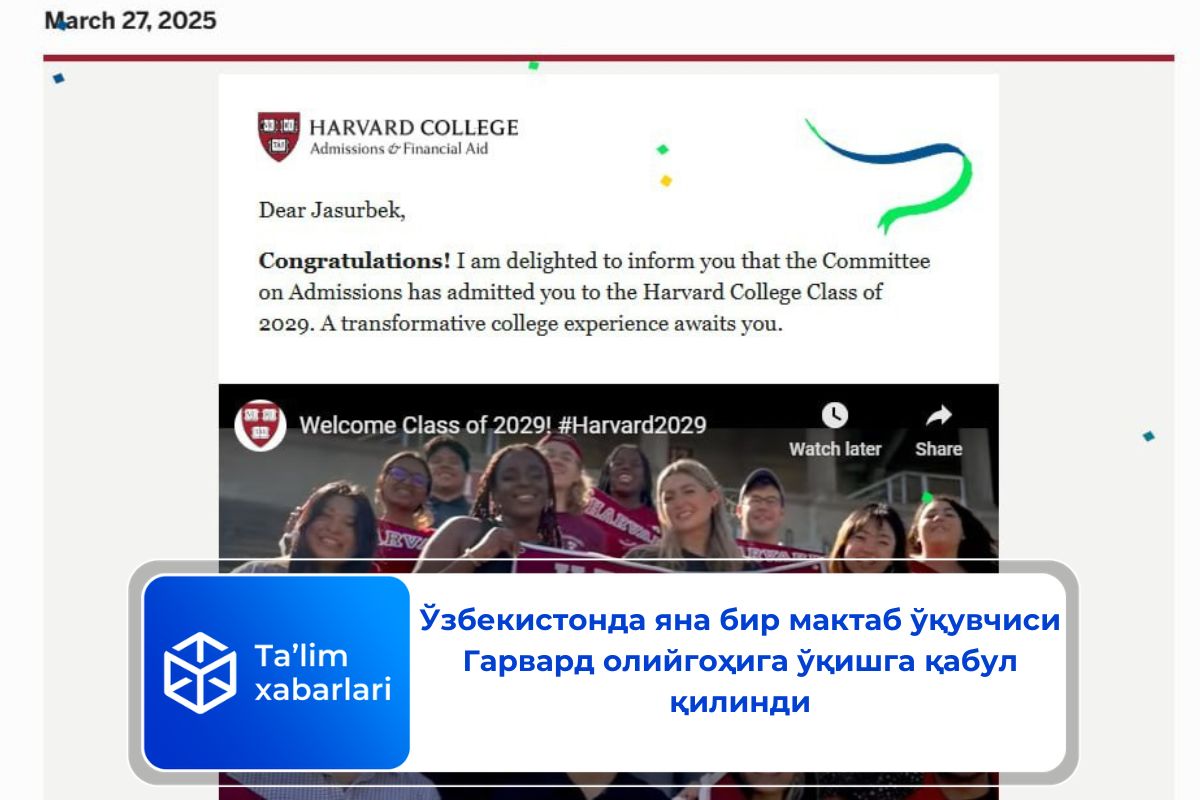Click the yellow confetti square

coord(666,181)
